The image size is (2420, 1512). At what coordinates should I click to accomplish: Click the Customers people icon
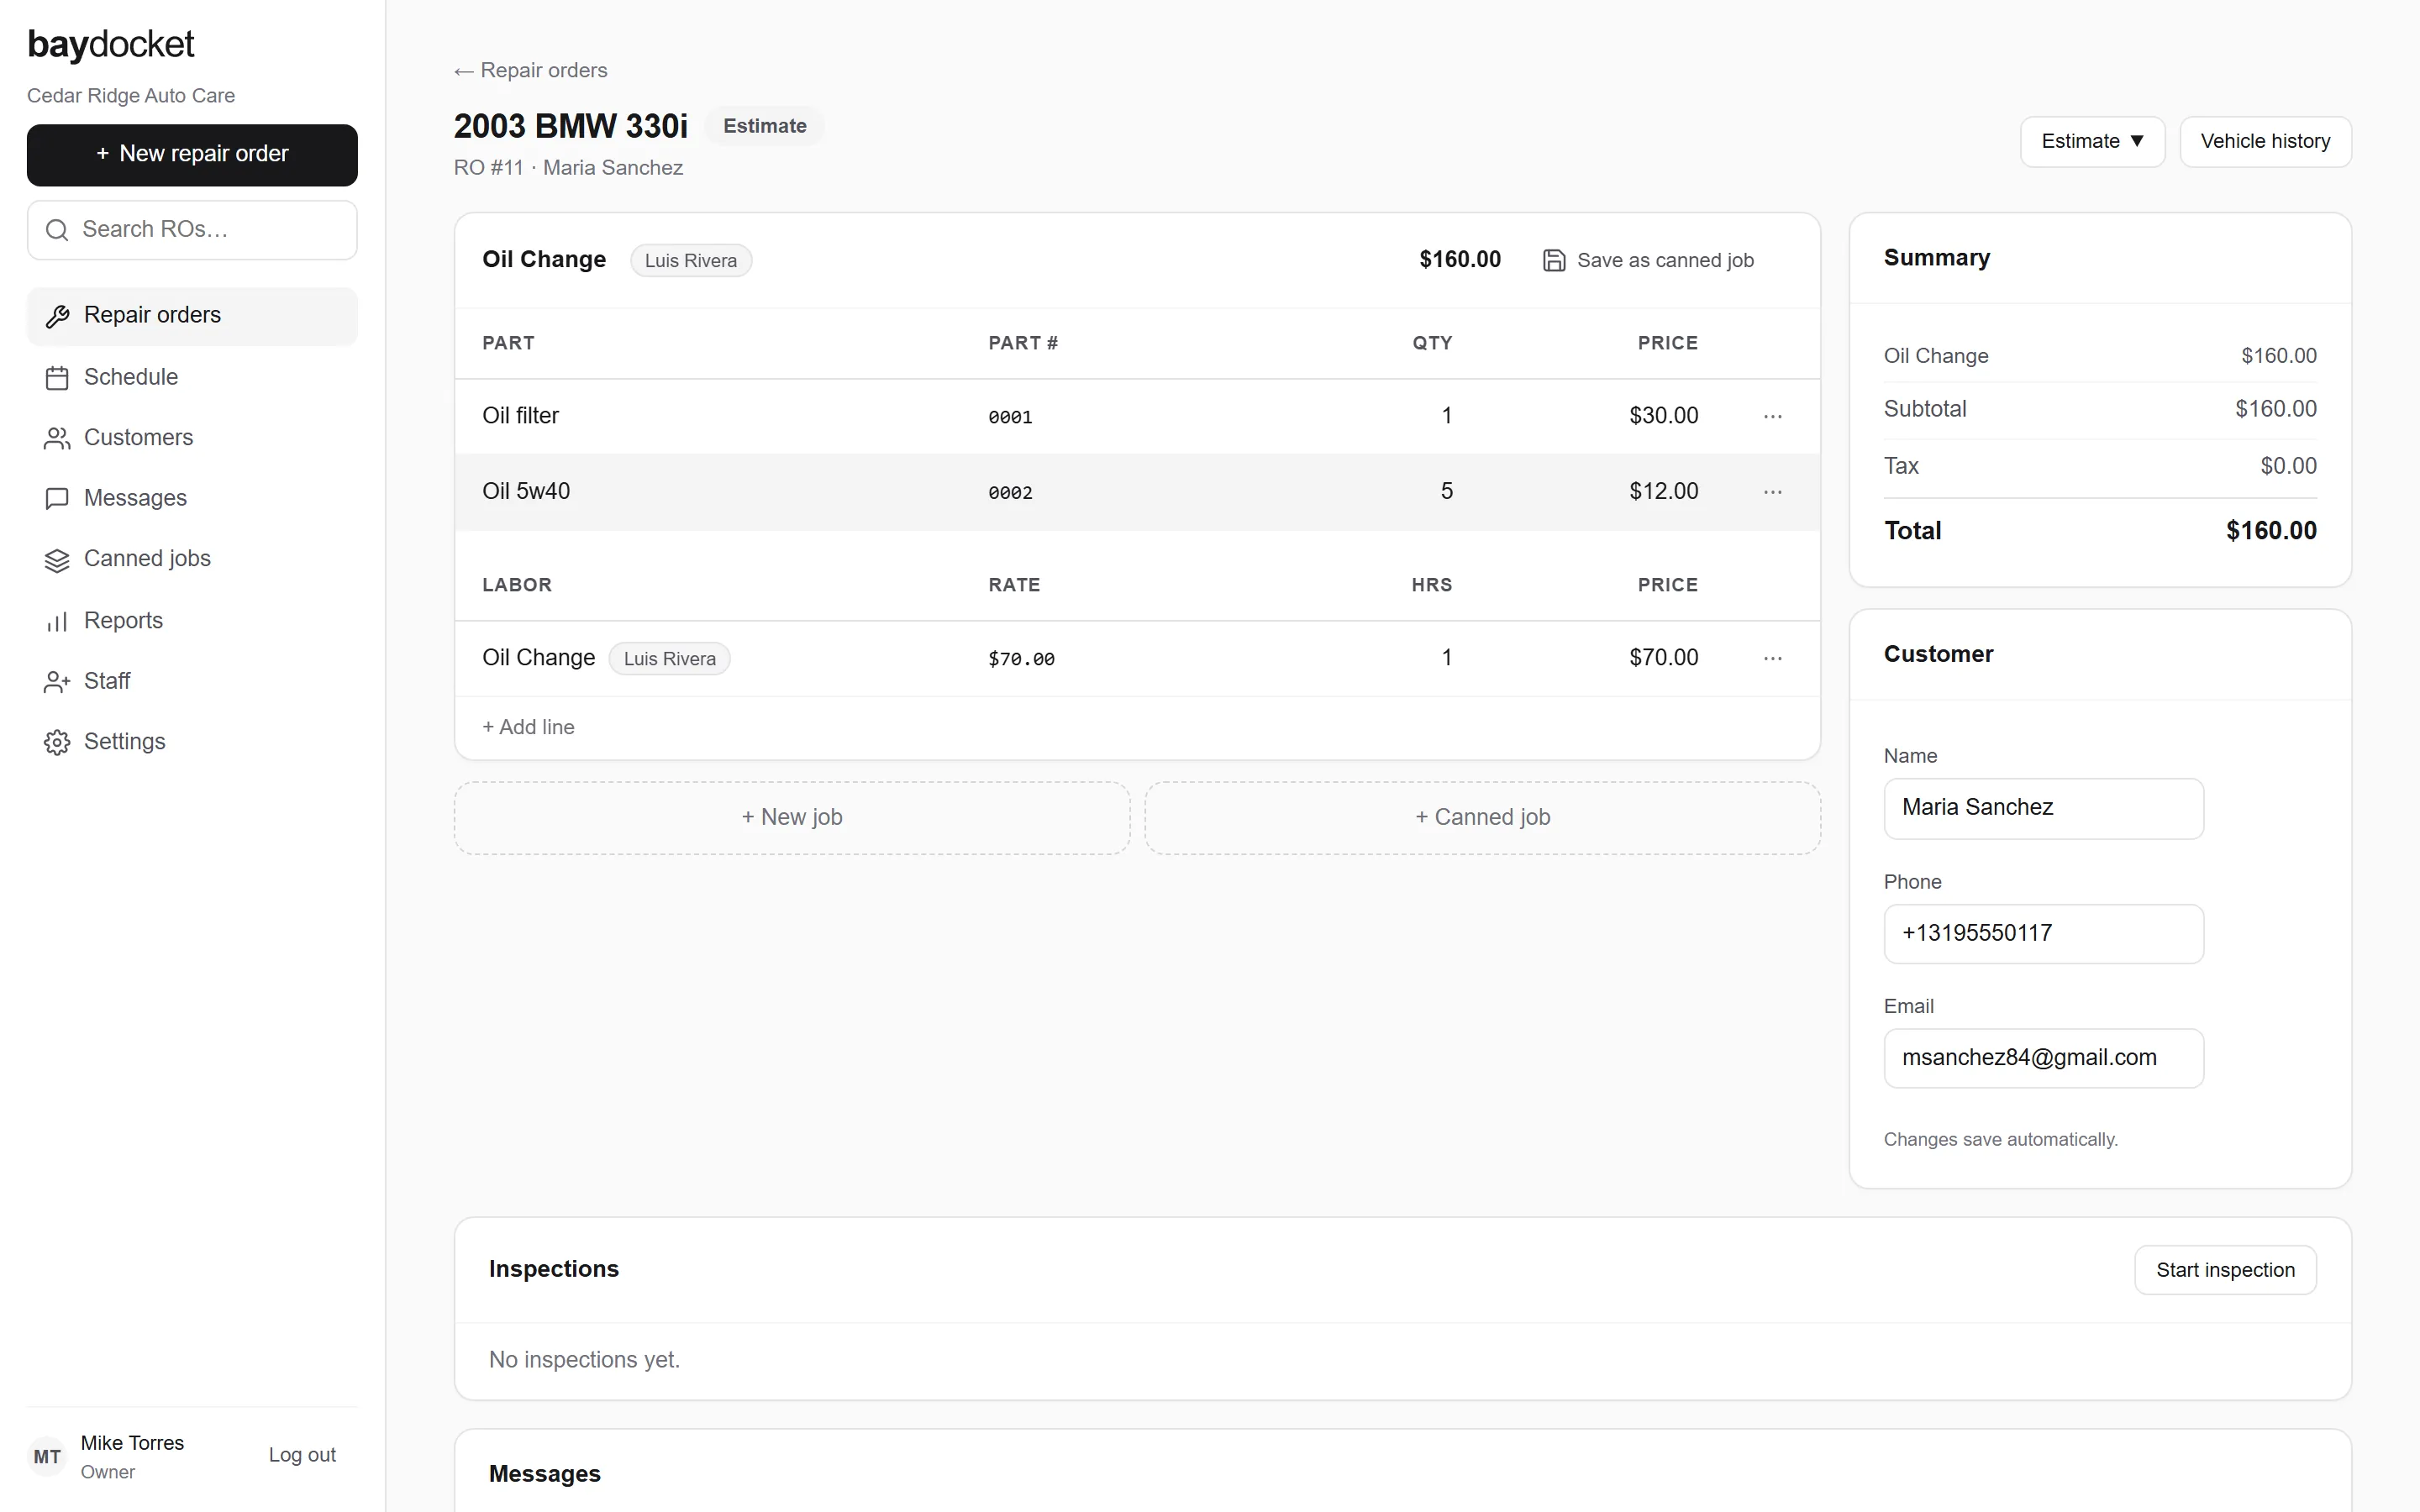point(57,438)
